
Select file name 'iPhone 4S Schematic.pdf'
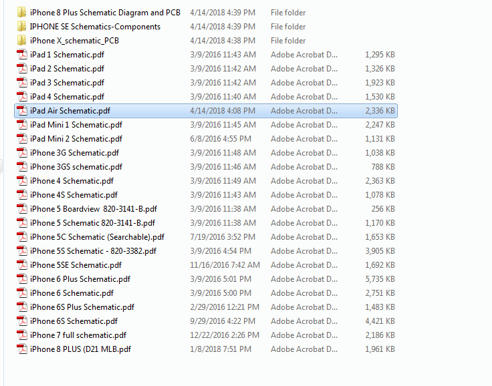(74, 195)
